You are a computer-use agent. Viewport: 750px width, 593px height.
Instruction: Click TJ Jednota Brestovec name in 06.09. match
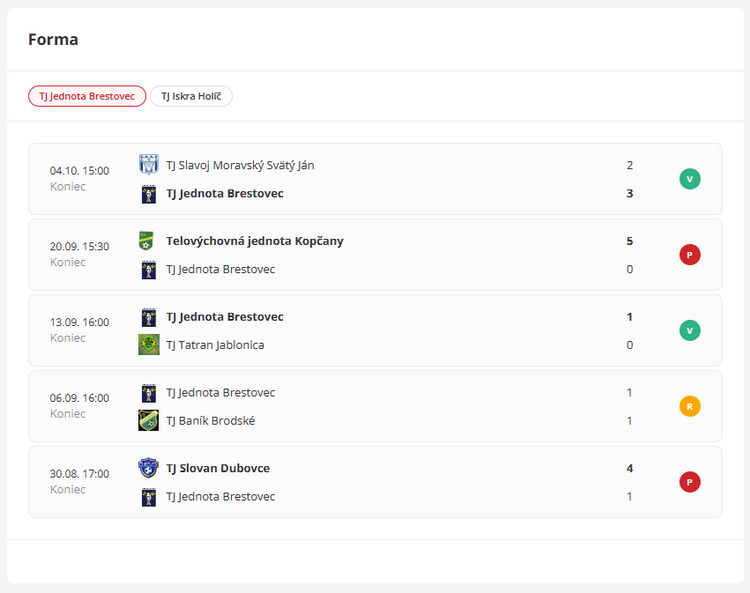(x=221, y=393)
